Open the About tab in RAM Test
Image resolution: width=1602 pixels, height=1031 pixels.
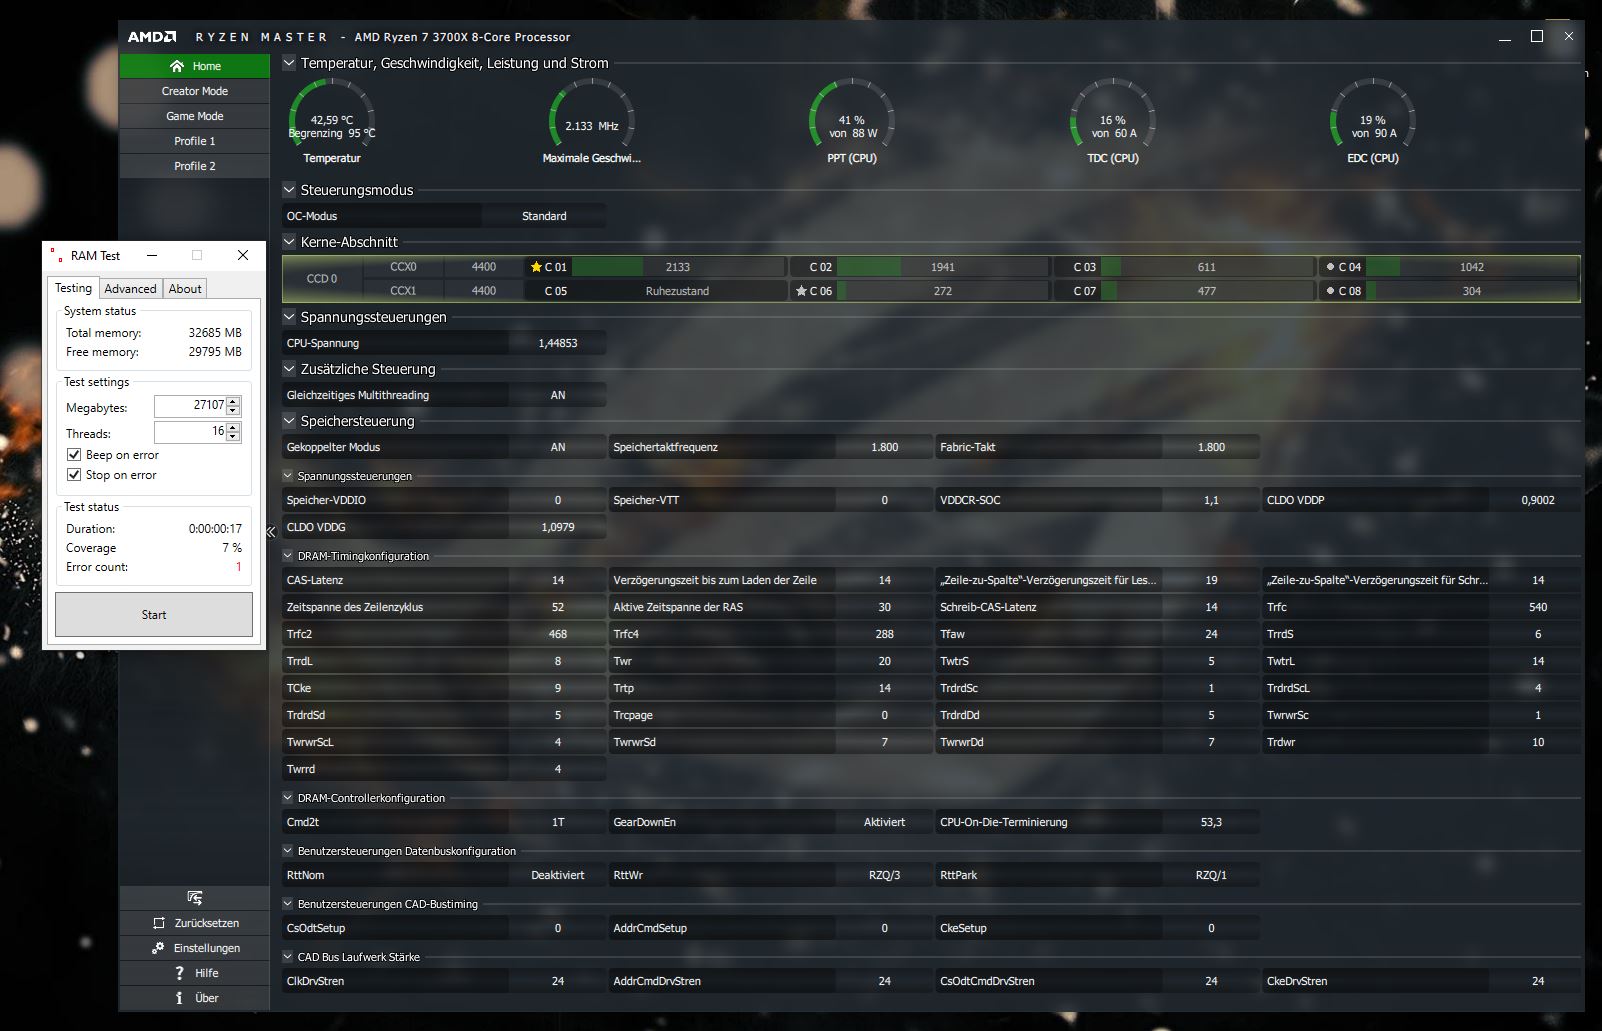coord(185,289)
